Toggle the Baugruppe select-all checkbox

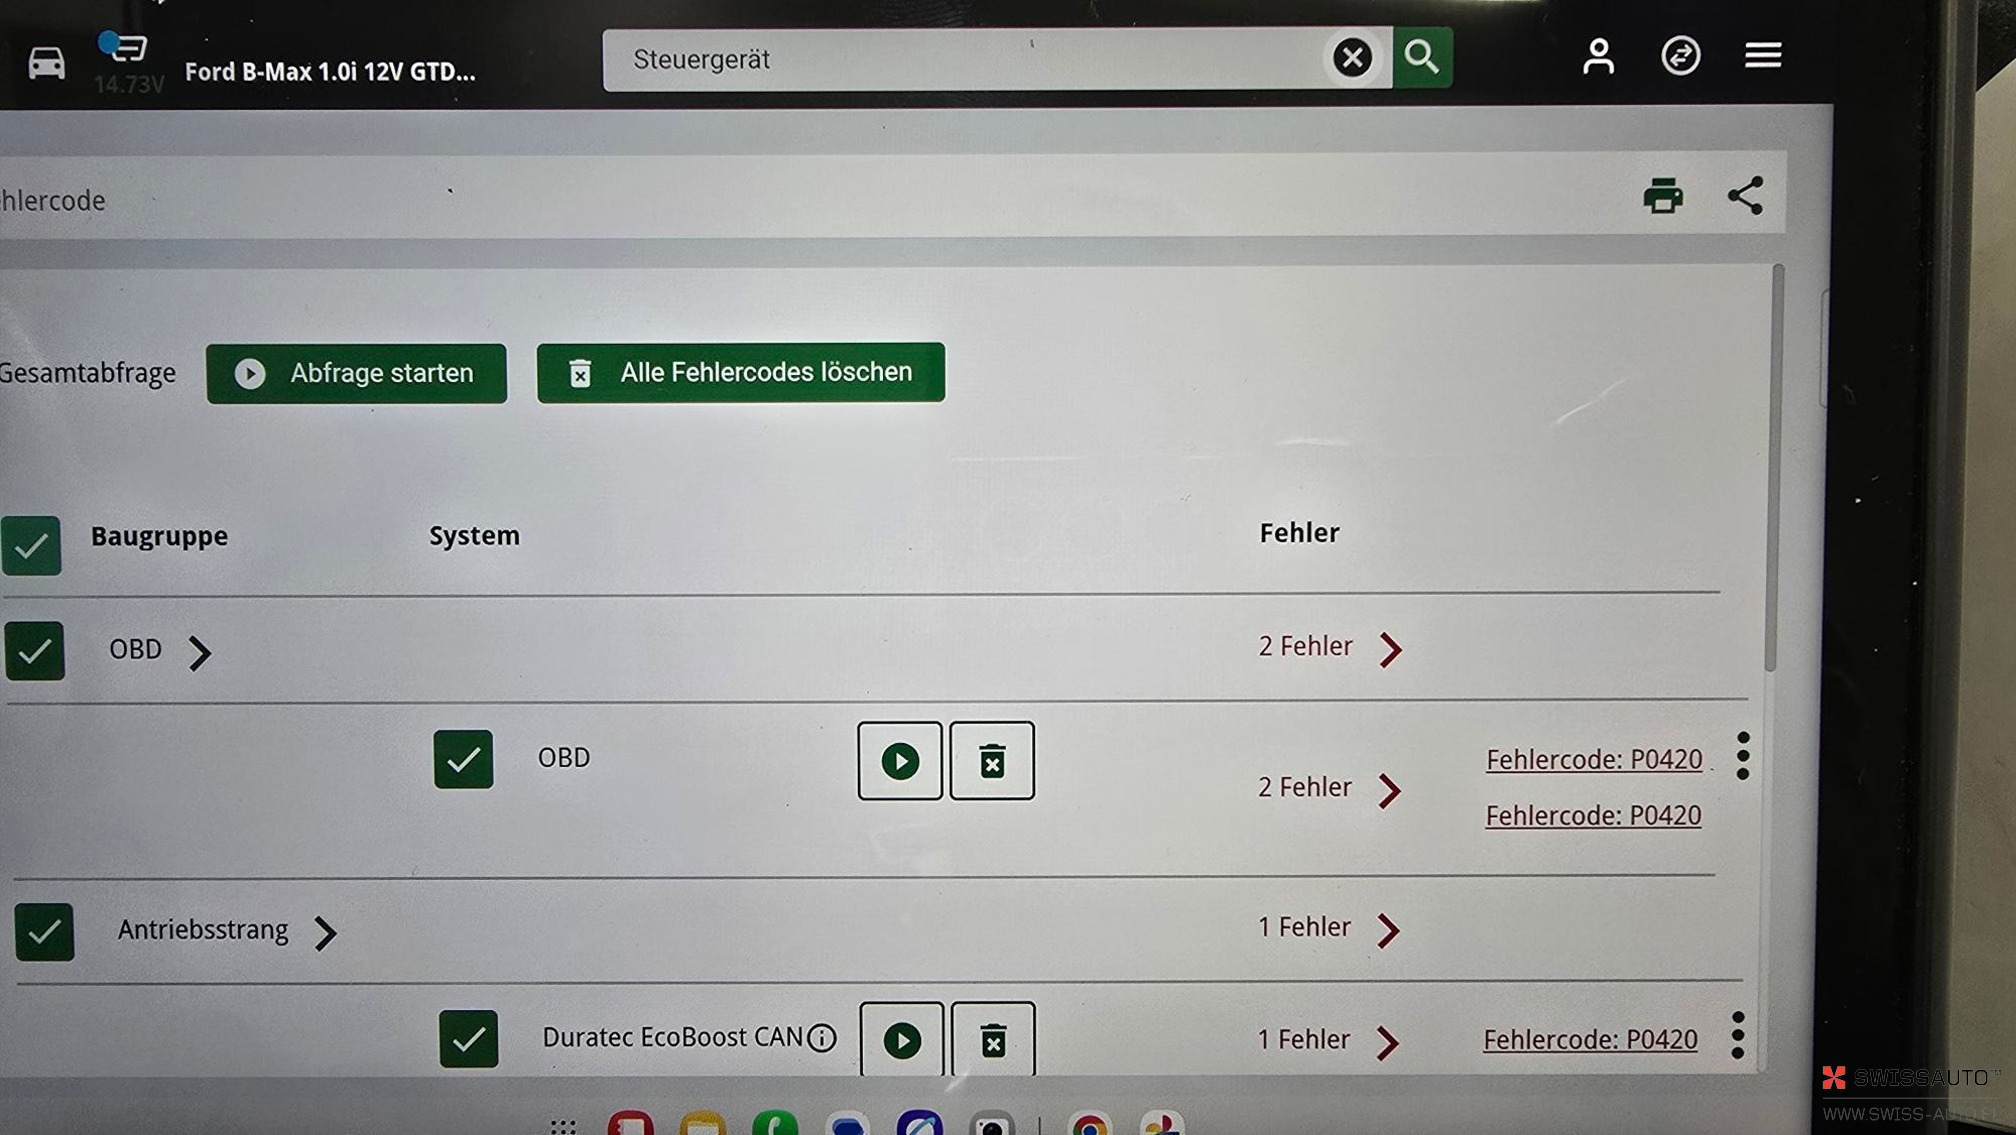[31, 546]
